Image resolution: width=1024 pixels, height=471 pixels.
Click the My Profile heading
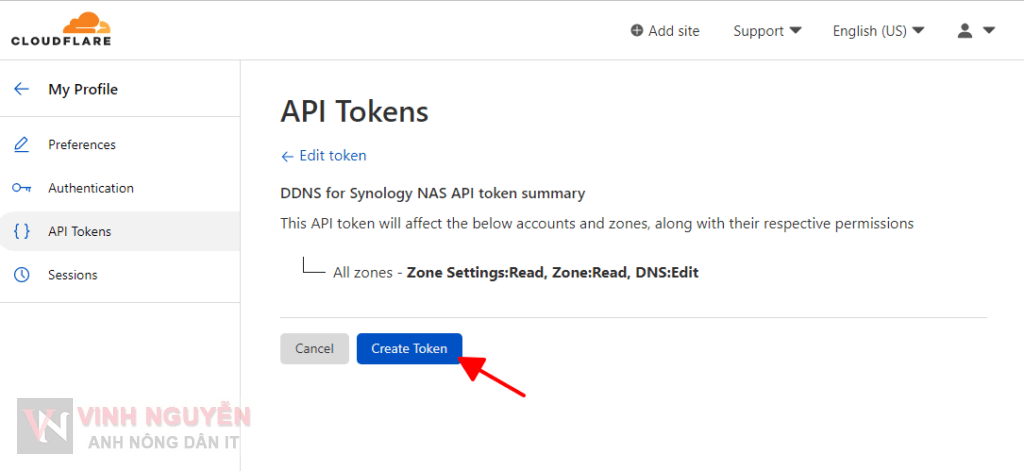(x=83, y=89)
